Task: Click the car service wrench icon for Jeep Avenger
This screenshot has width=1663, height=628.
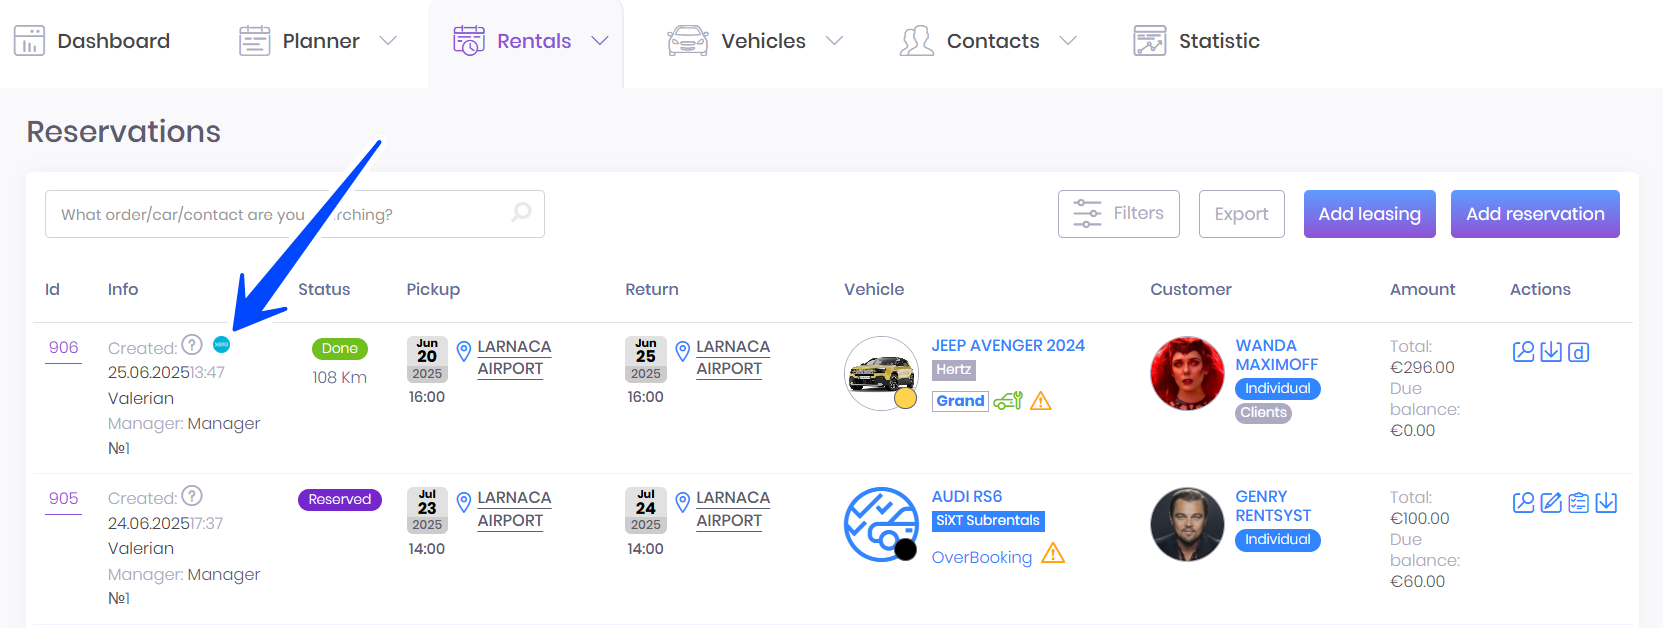Action: (x=1007, y=401)
